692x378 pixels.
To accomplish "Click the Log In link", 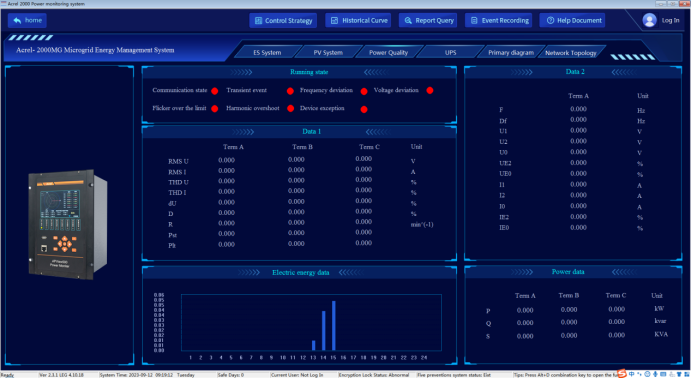I will (670, 20).
